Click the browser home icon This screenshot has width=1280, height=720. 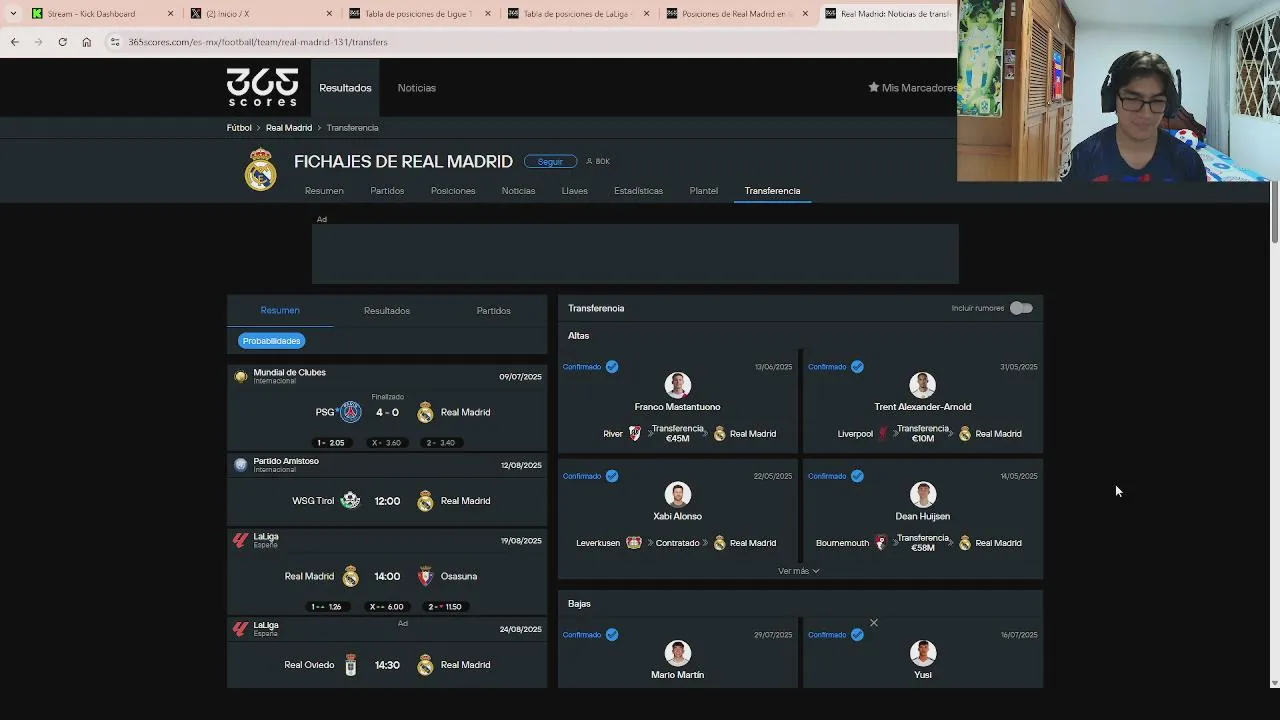tap(86, 42)
